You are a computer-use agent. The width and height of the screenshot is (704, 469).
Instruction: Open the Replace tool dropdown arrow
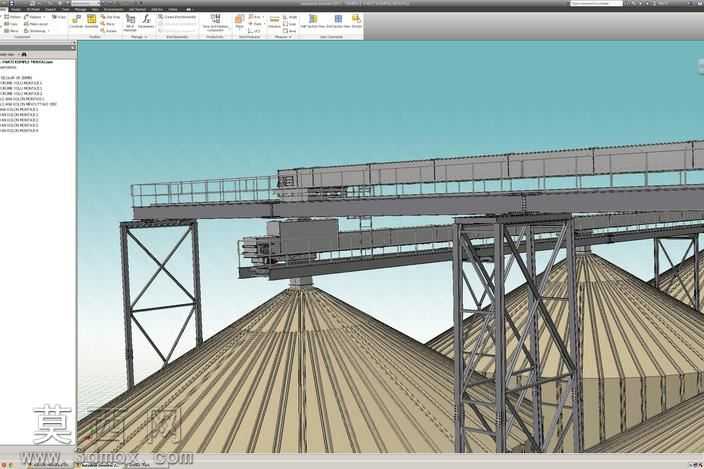(x=44, y=17)
